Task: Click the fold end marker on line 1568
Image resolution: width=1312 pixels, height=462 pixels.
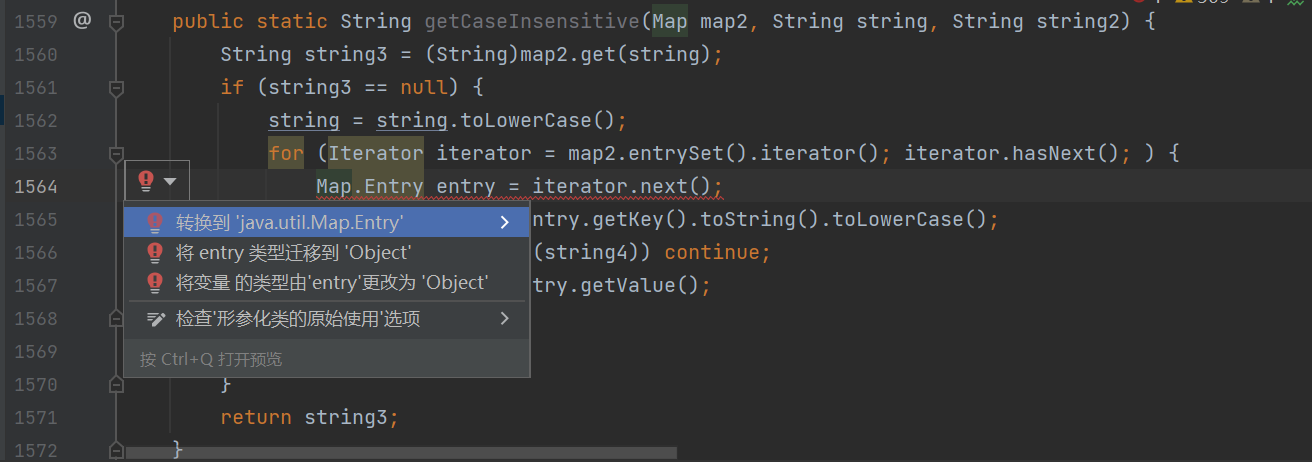Action: (116, 318)
